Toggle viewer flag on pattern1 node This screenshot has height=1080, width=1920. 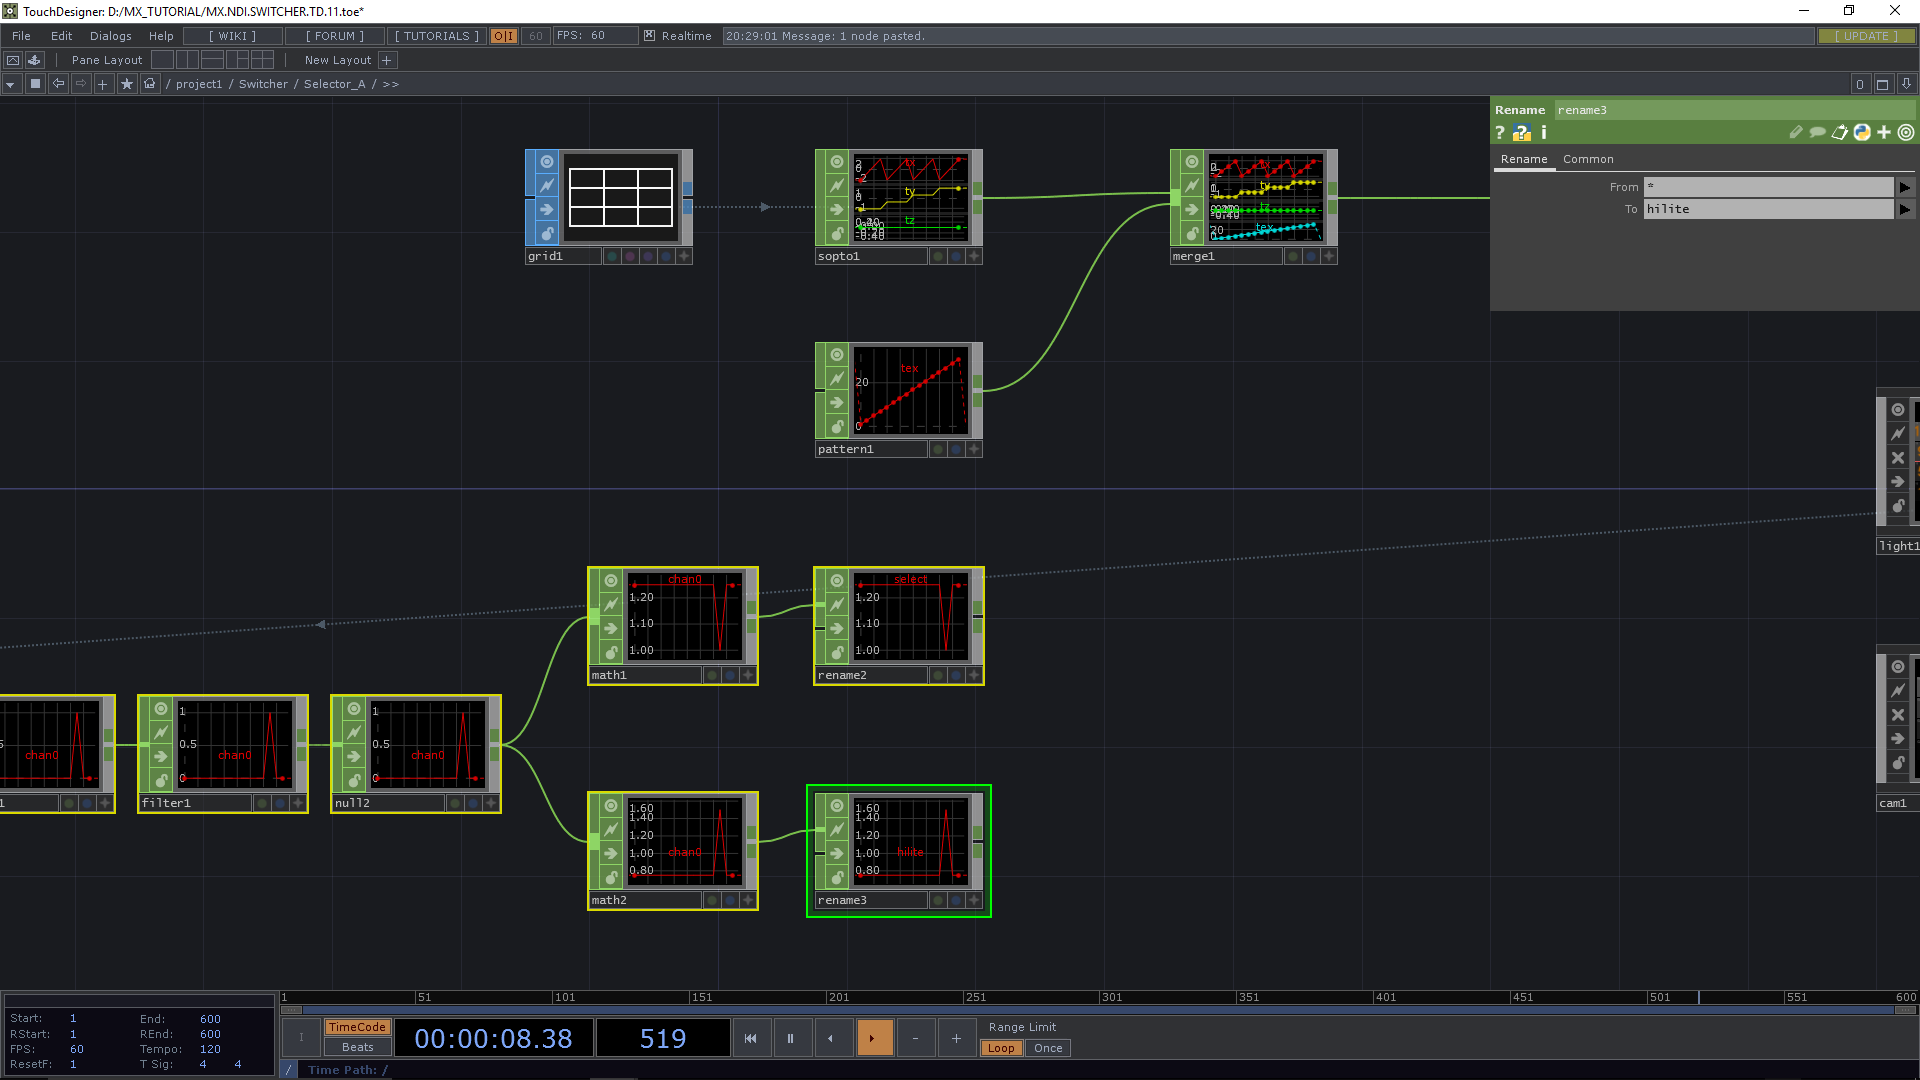pyautogui.click(x=837, y=355)
